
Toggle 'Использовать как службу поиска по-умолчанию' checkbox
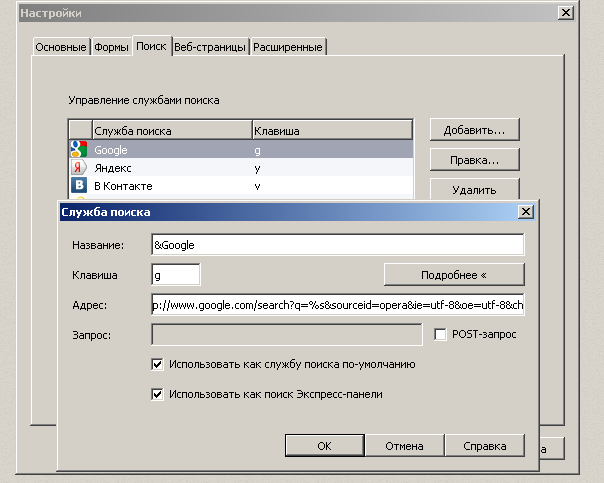(x=157, y=364)
